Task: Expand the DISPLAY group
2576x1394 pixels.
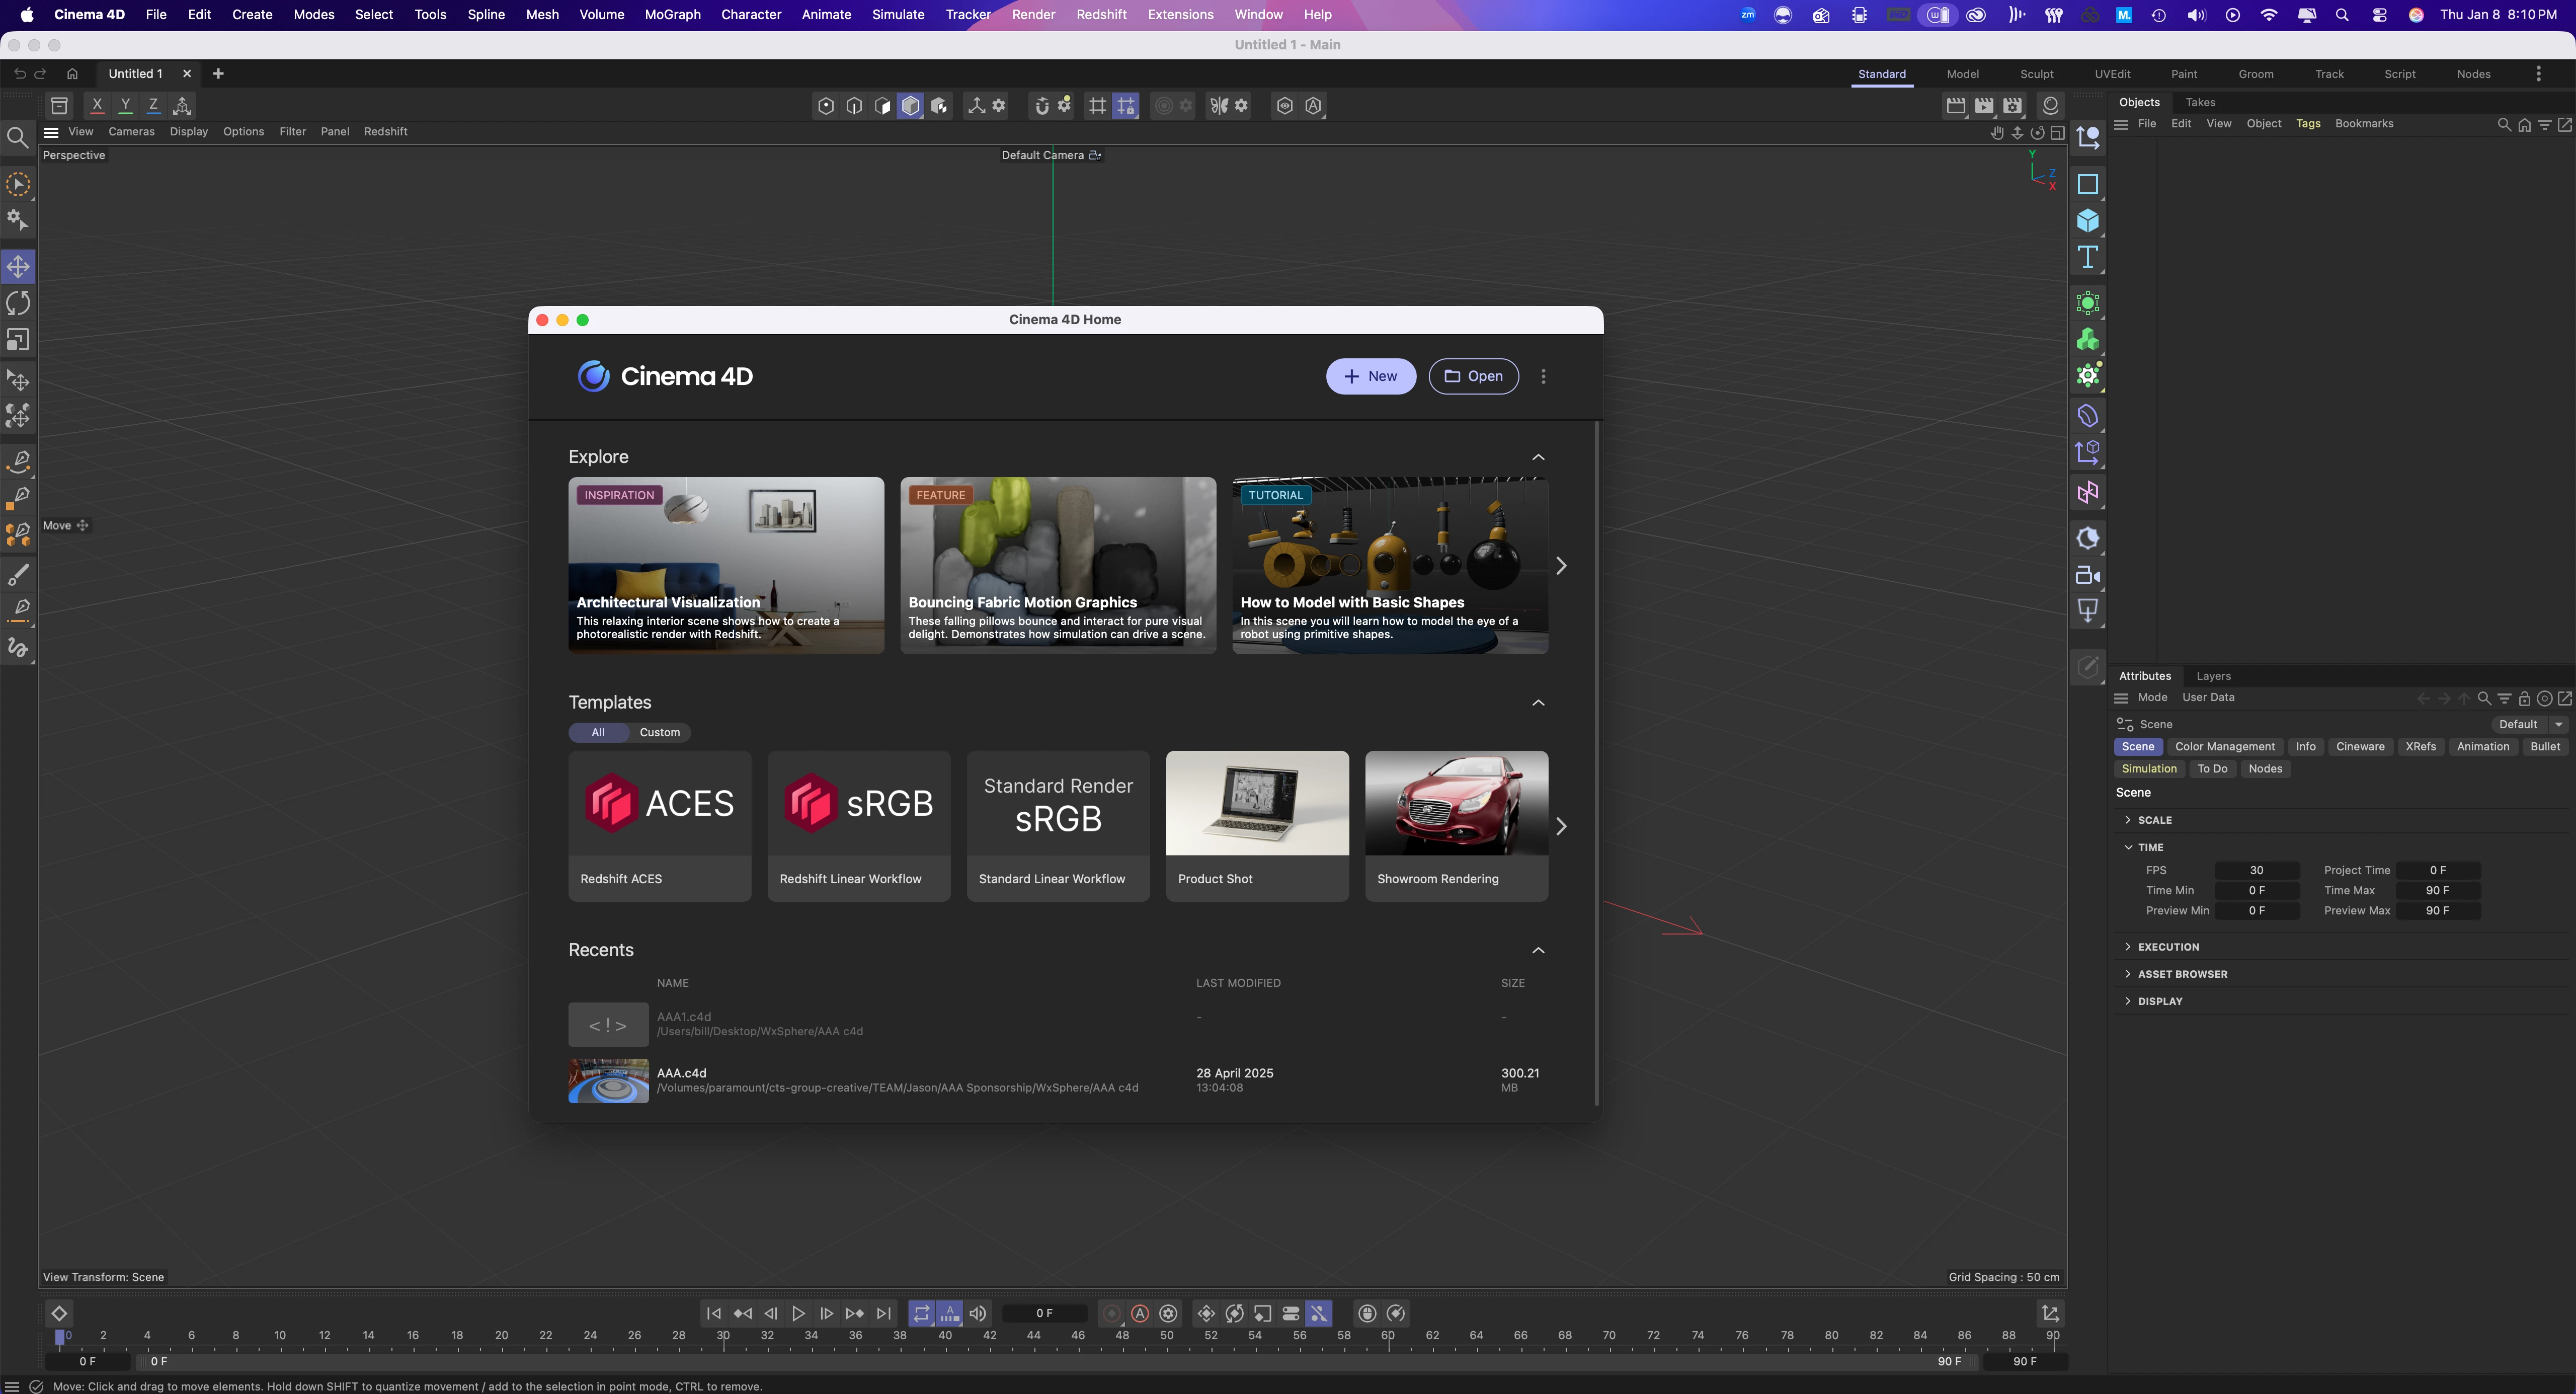Action: click(x=2128, y=1001)
